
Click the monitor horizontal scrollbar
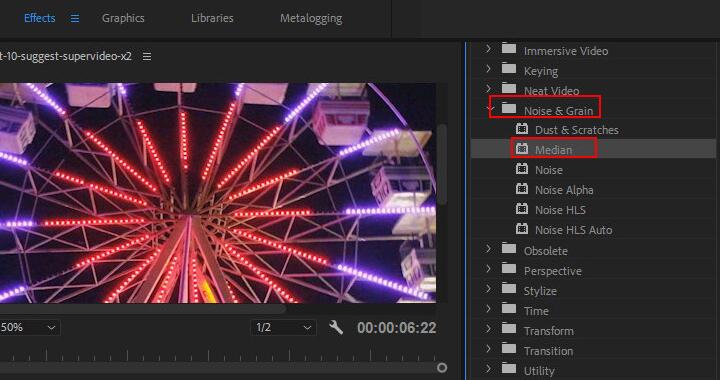pos(142,310)
